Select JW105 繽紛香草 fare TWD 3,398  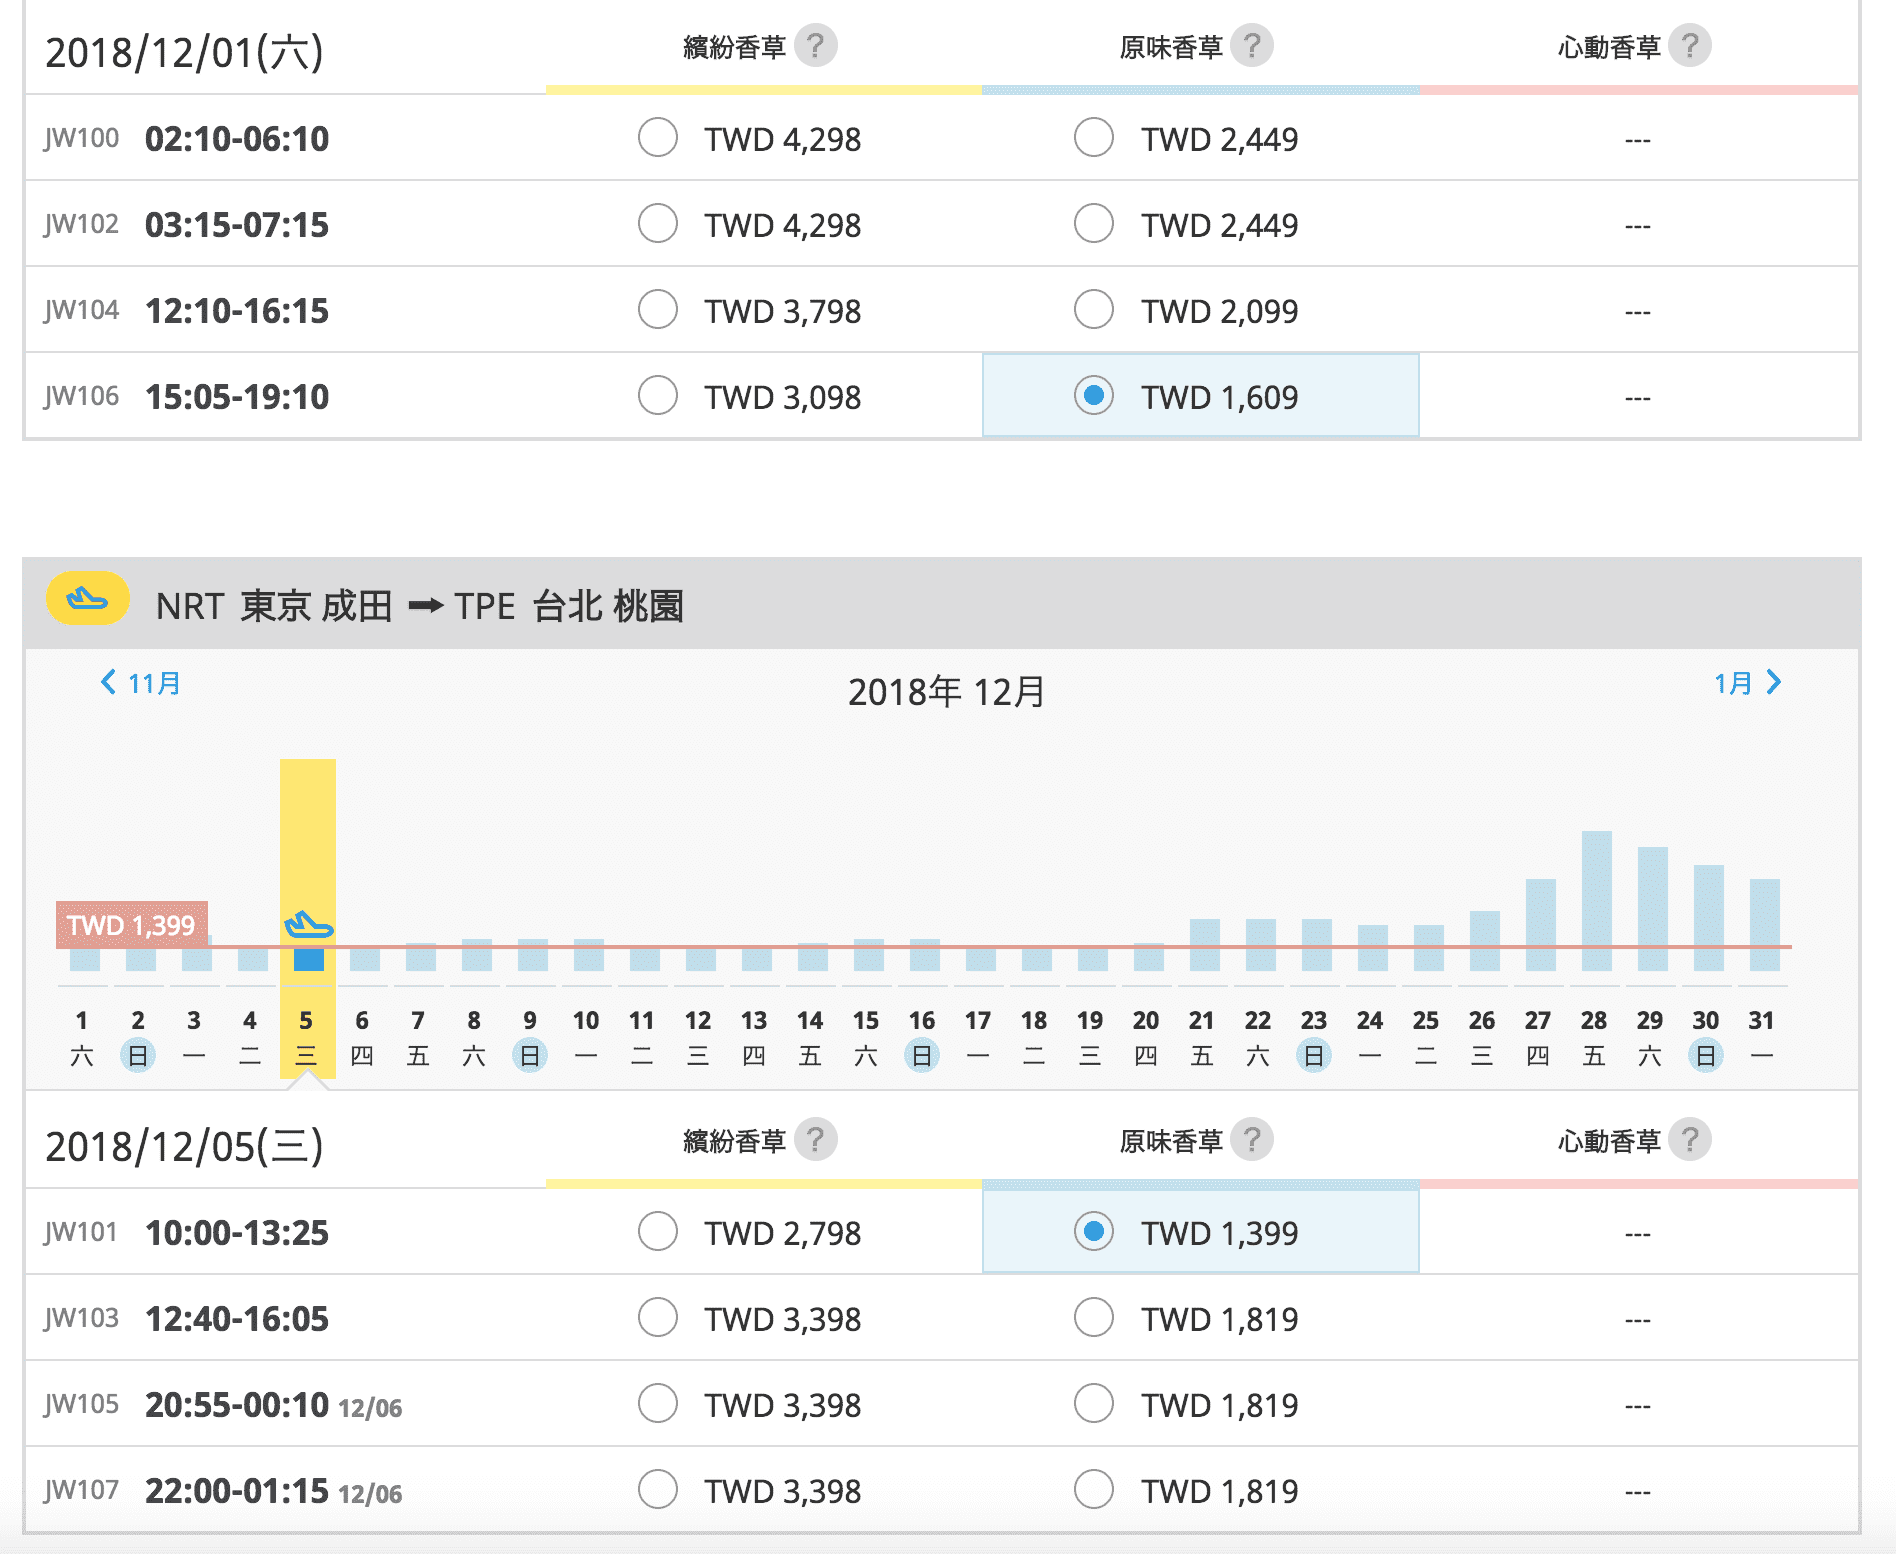[x=658, y=1404]
